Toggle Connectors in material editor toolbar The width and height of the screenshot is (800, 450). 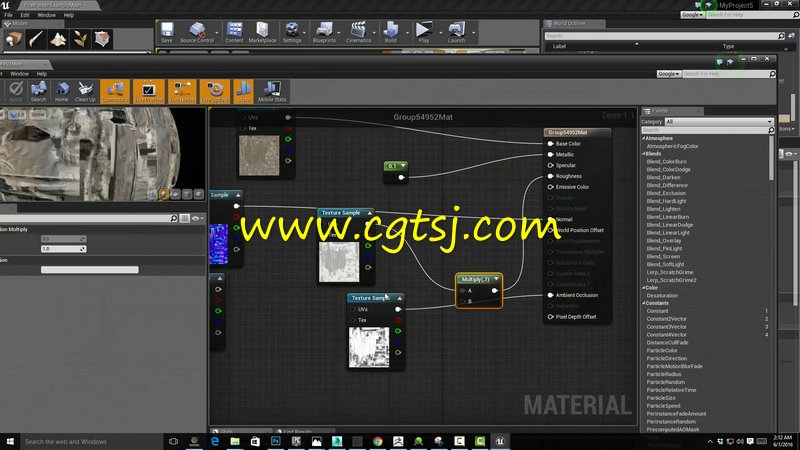coord(115,92)
